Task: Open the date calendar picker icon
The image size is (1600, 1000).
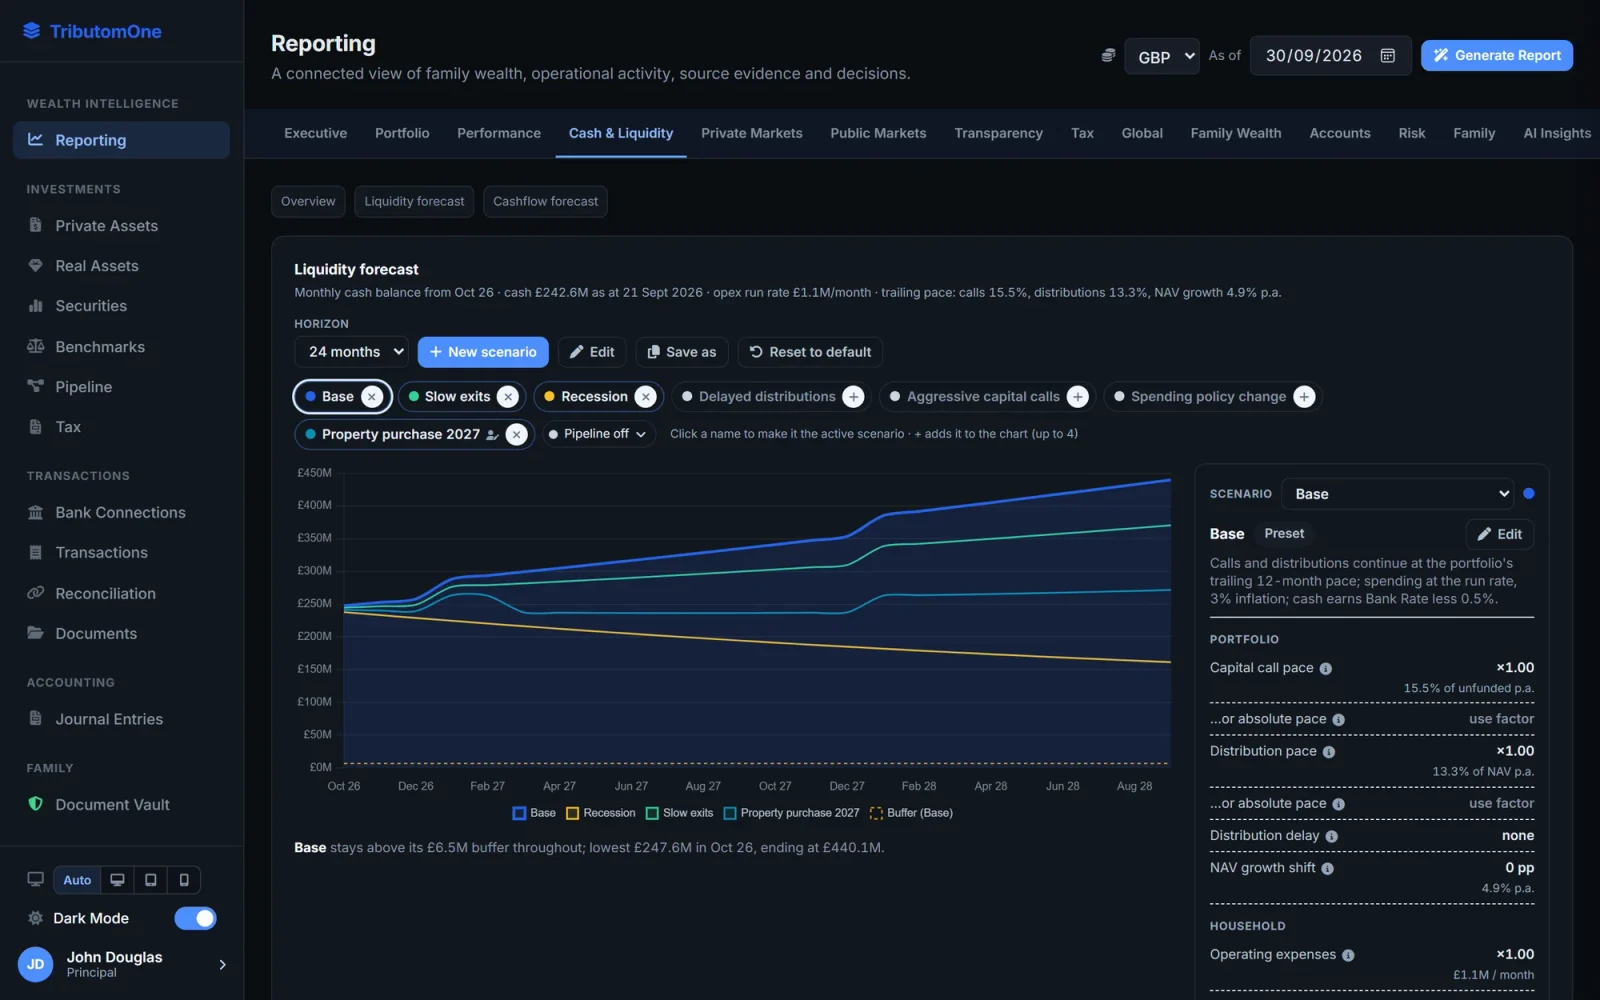Action: [x=1388, y=56]
